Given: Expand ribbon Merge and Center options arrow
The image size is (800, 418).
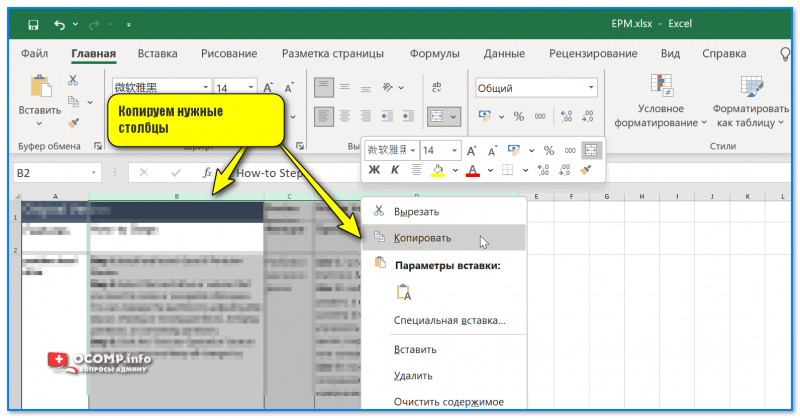Looking at the screenshot, I should pyautogui.click(x=453, y=117).
